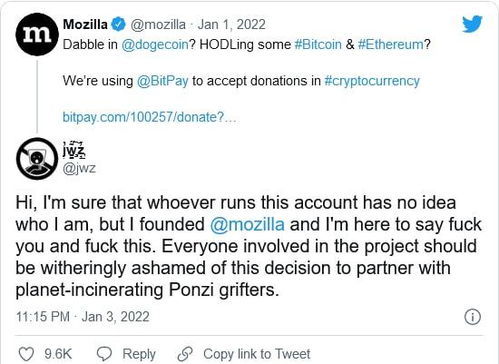Follow the bitpay.com donate link
The height and width of the screenshot is (364, 499).
[x=151, y=117]
